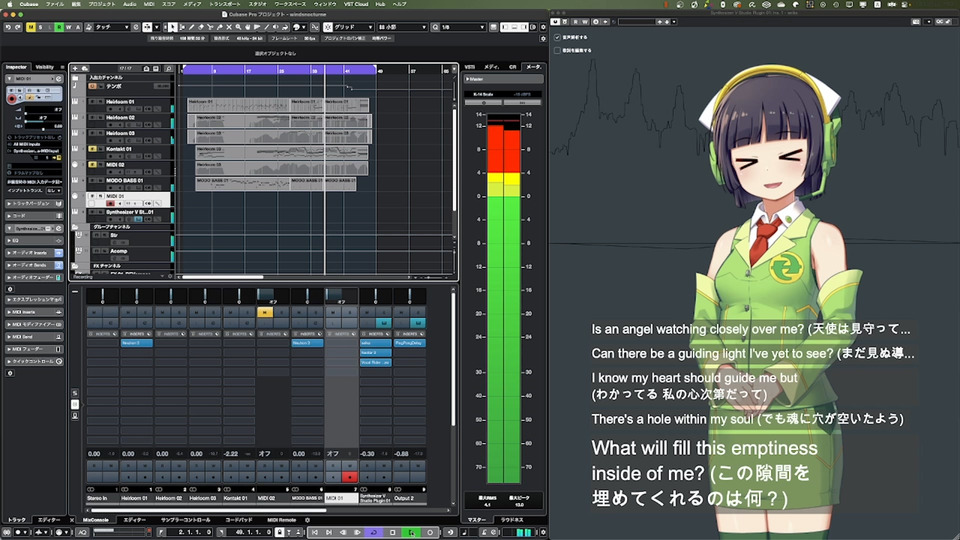Viewport: 960px width, 540px height.
Task: Click the transport Stop button
Action: (x=393, y=532)
